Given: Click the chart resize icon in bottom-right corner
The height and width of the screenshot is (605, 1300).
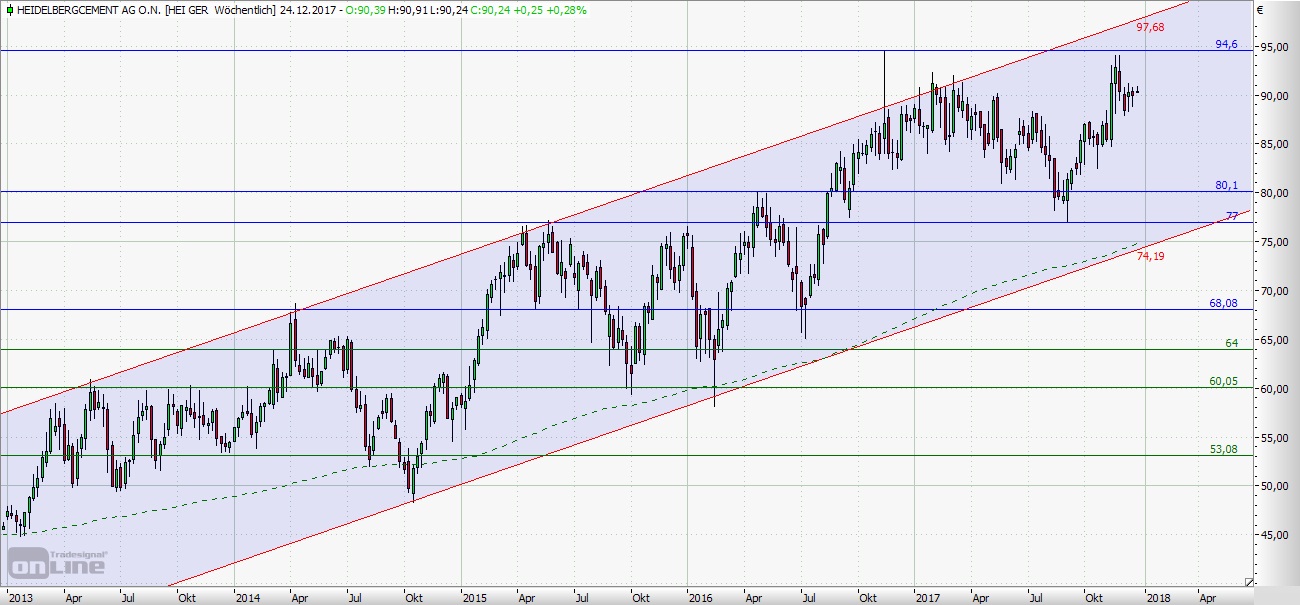Looking at the screenshot, I should (1249, 581).
